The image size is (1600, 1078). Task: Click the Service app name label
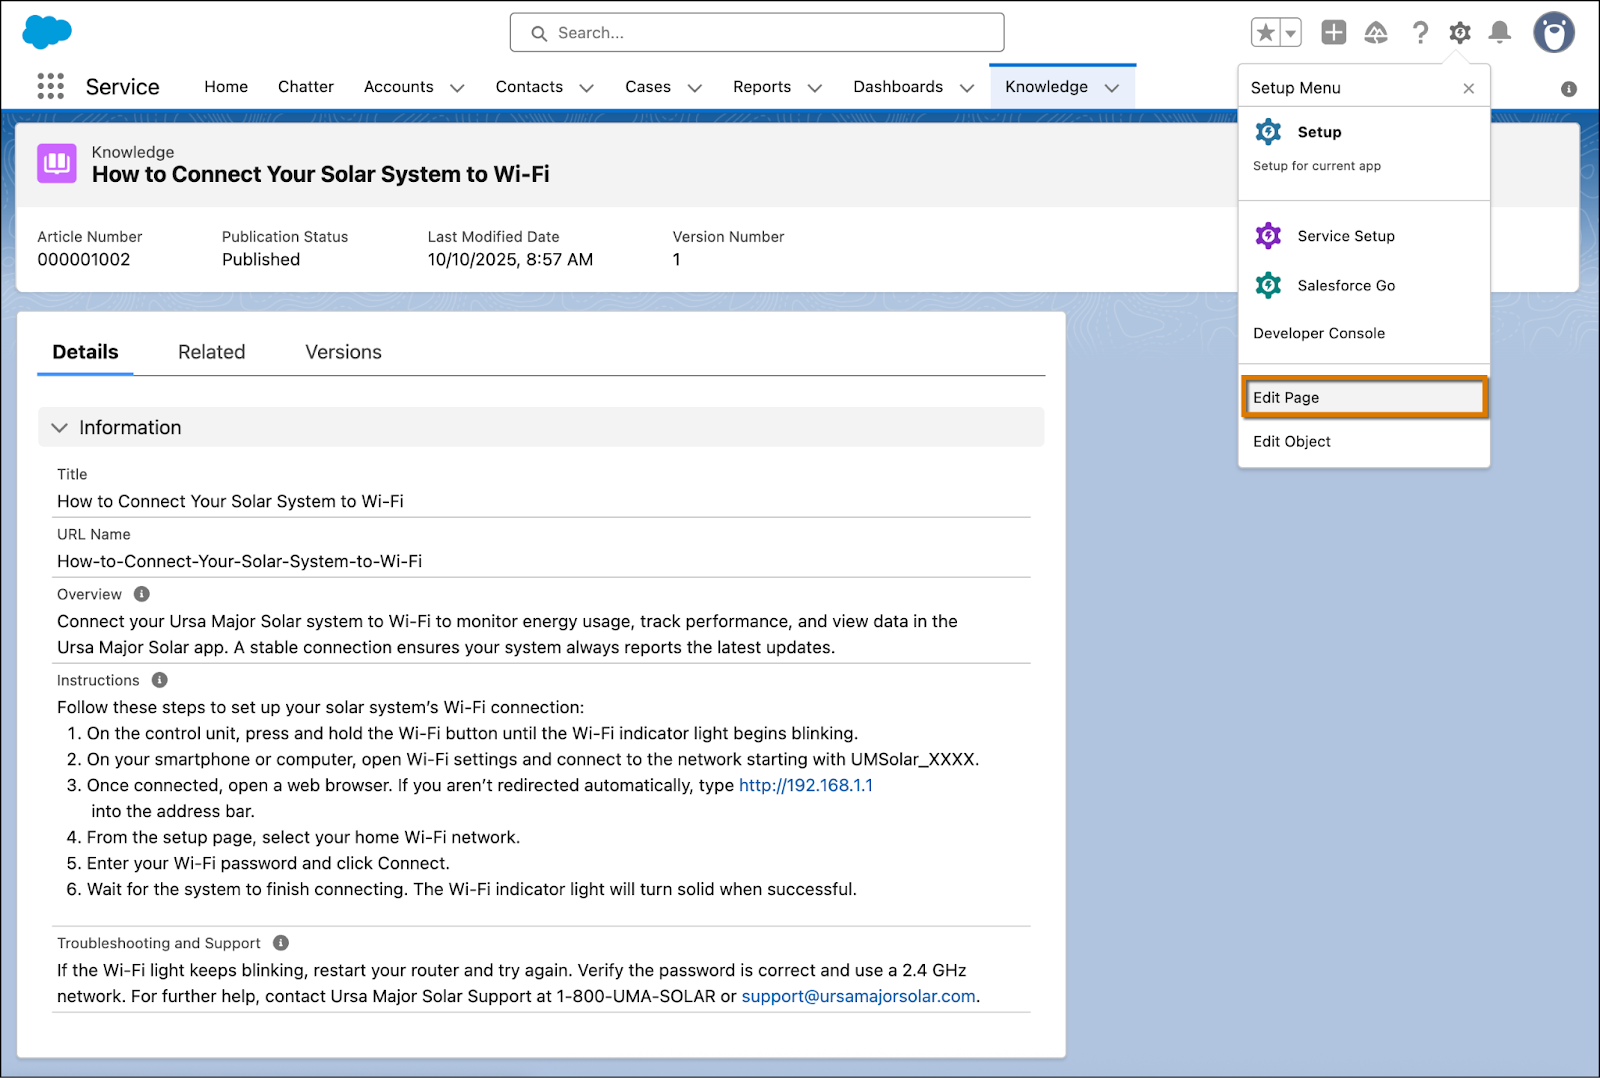pos(122,87)
